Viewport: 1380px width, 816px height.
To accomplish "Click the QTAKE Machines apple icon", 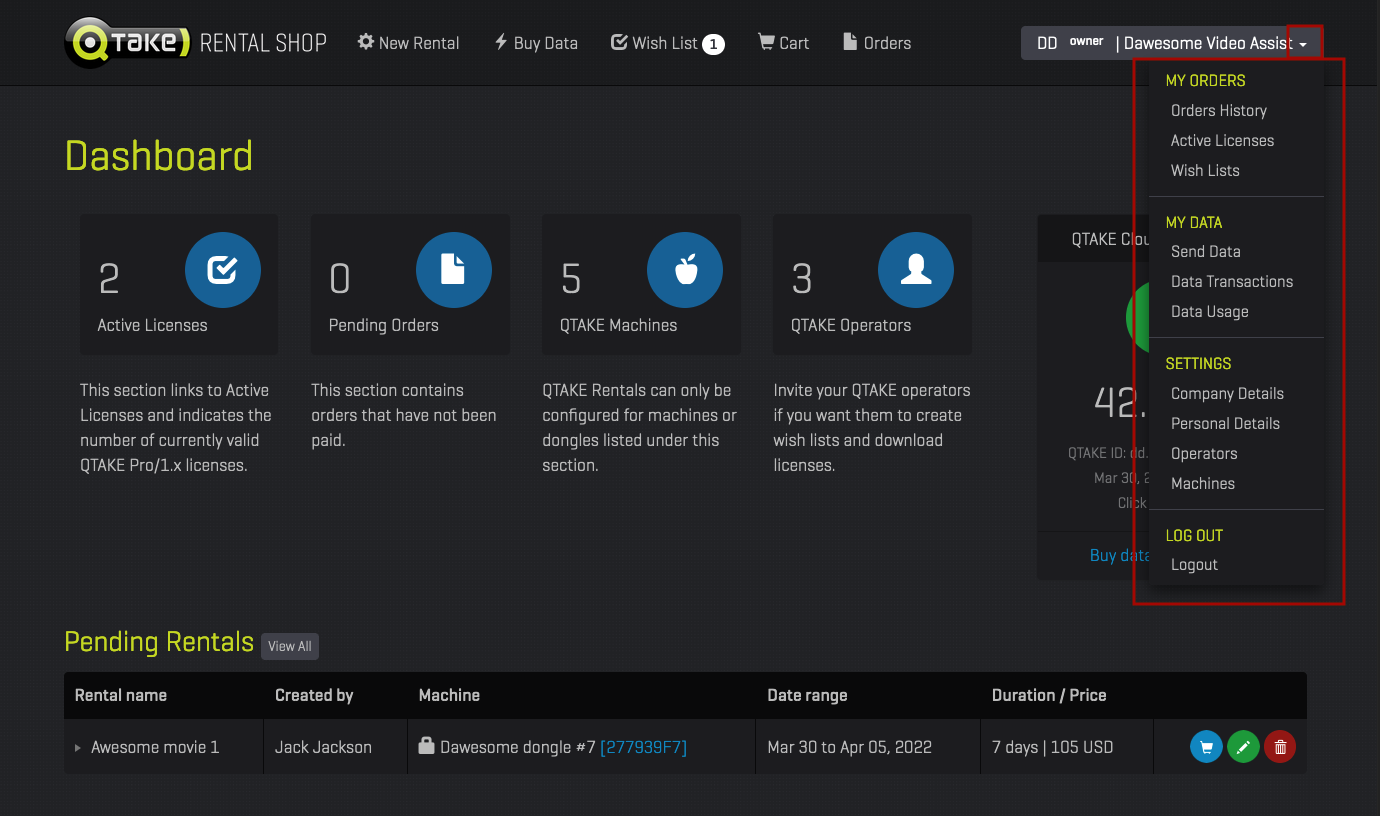I will [685, 270].
